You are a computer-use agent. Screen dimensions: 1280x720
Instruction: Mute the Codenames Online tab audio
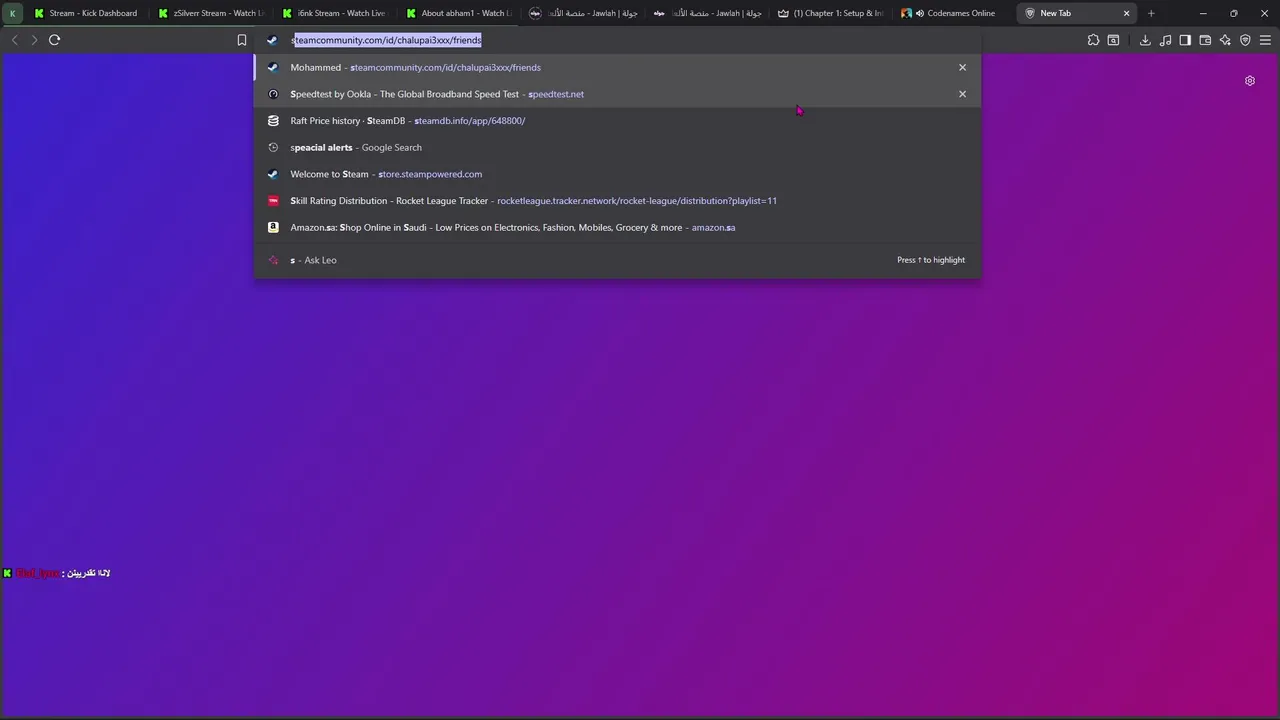tap(919, 13)
